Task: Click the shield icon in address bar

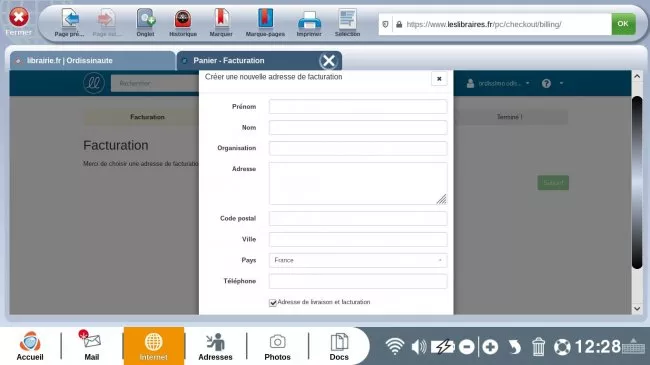Action: [x=386, y=24]
